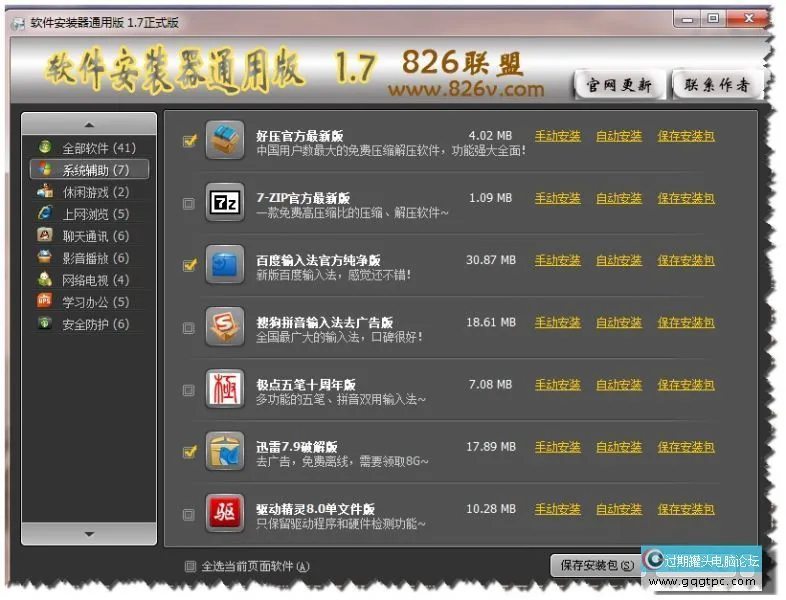Select 全部软件 (41) category

(89, 148)
